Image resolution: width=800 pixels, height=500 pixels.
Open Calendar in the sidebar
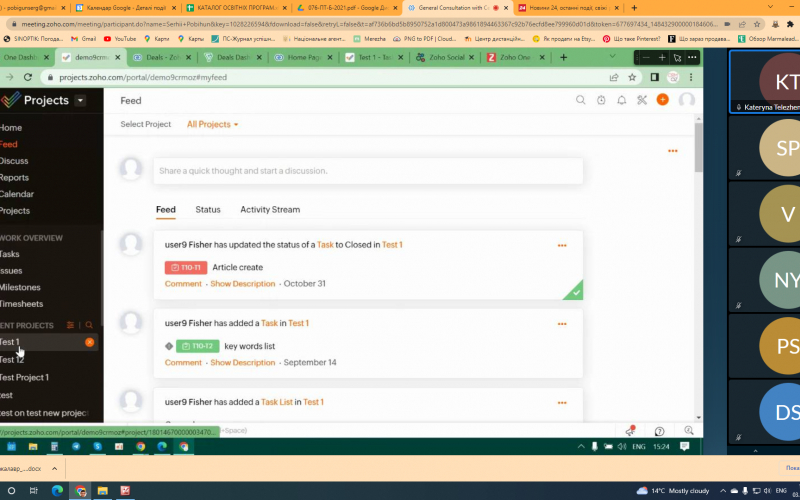(16, 194)
